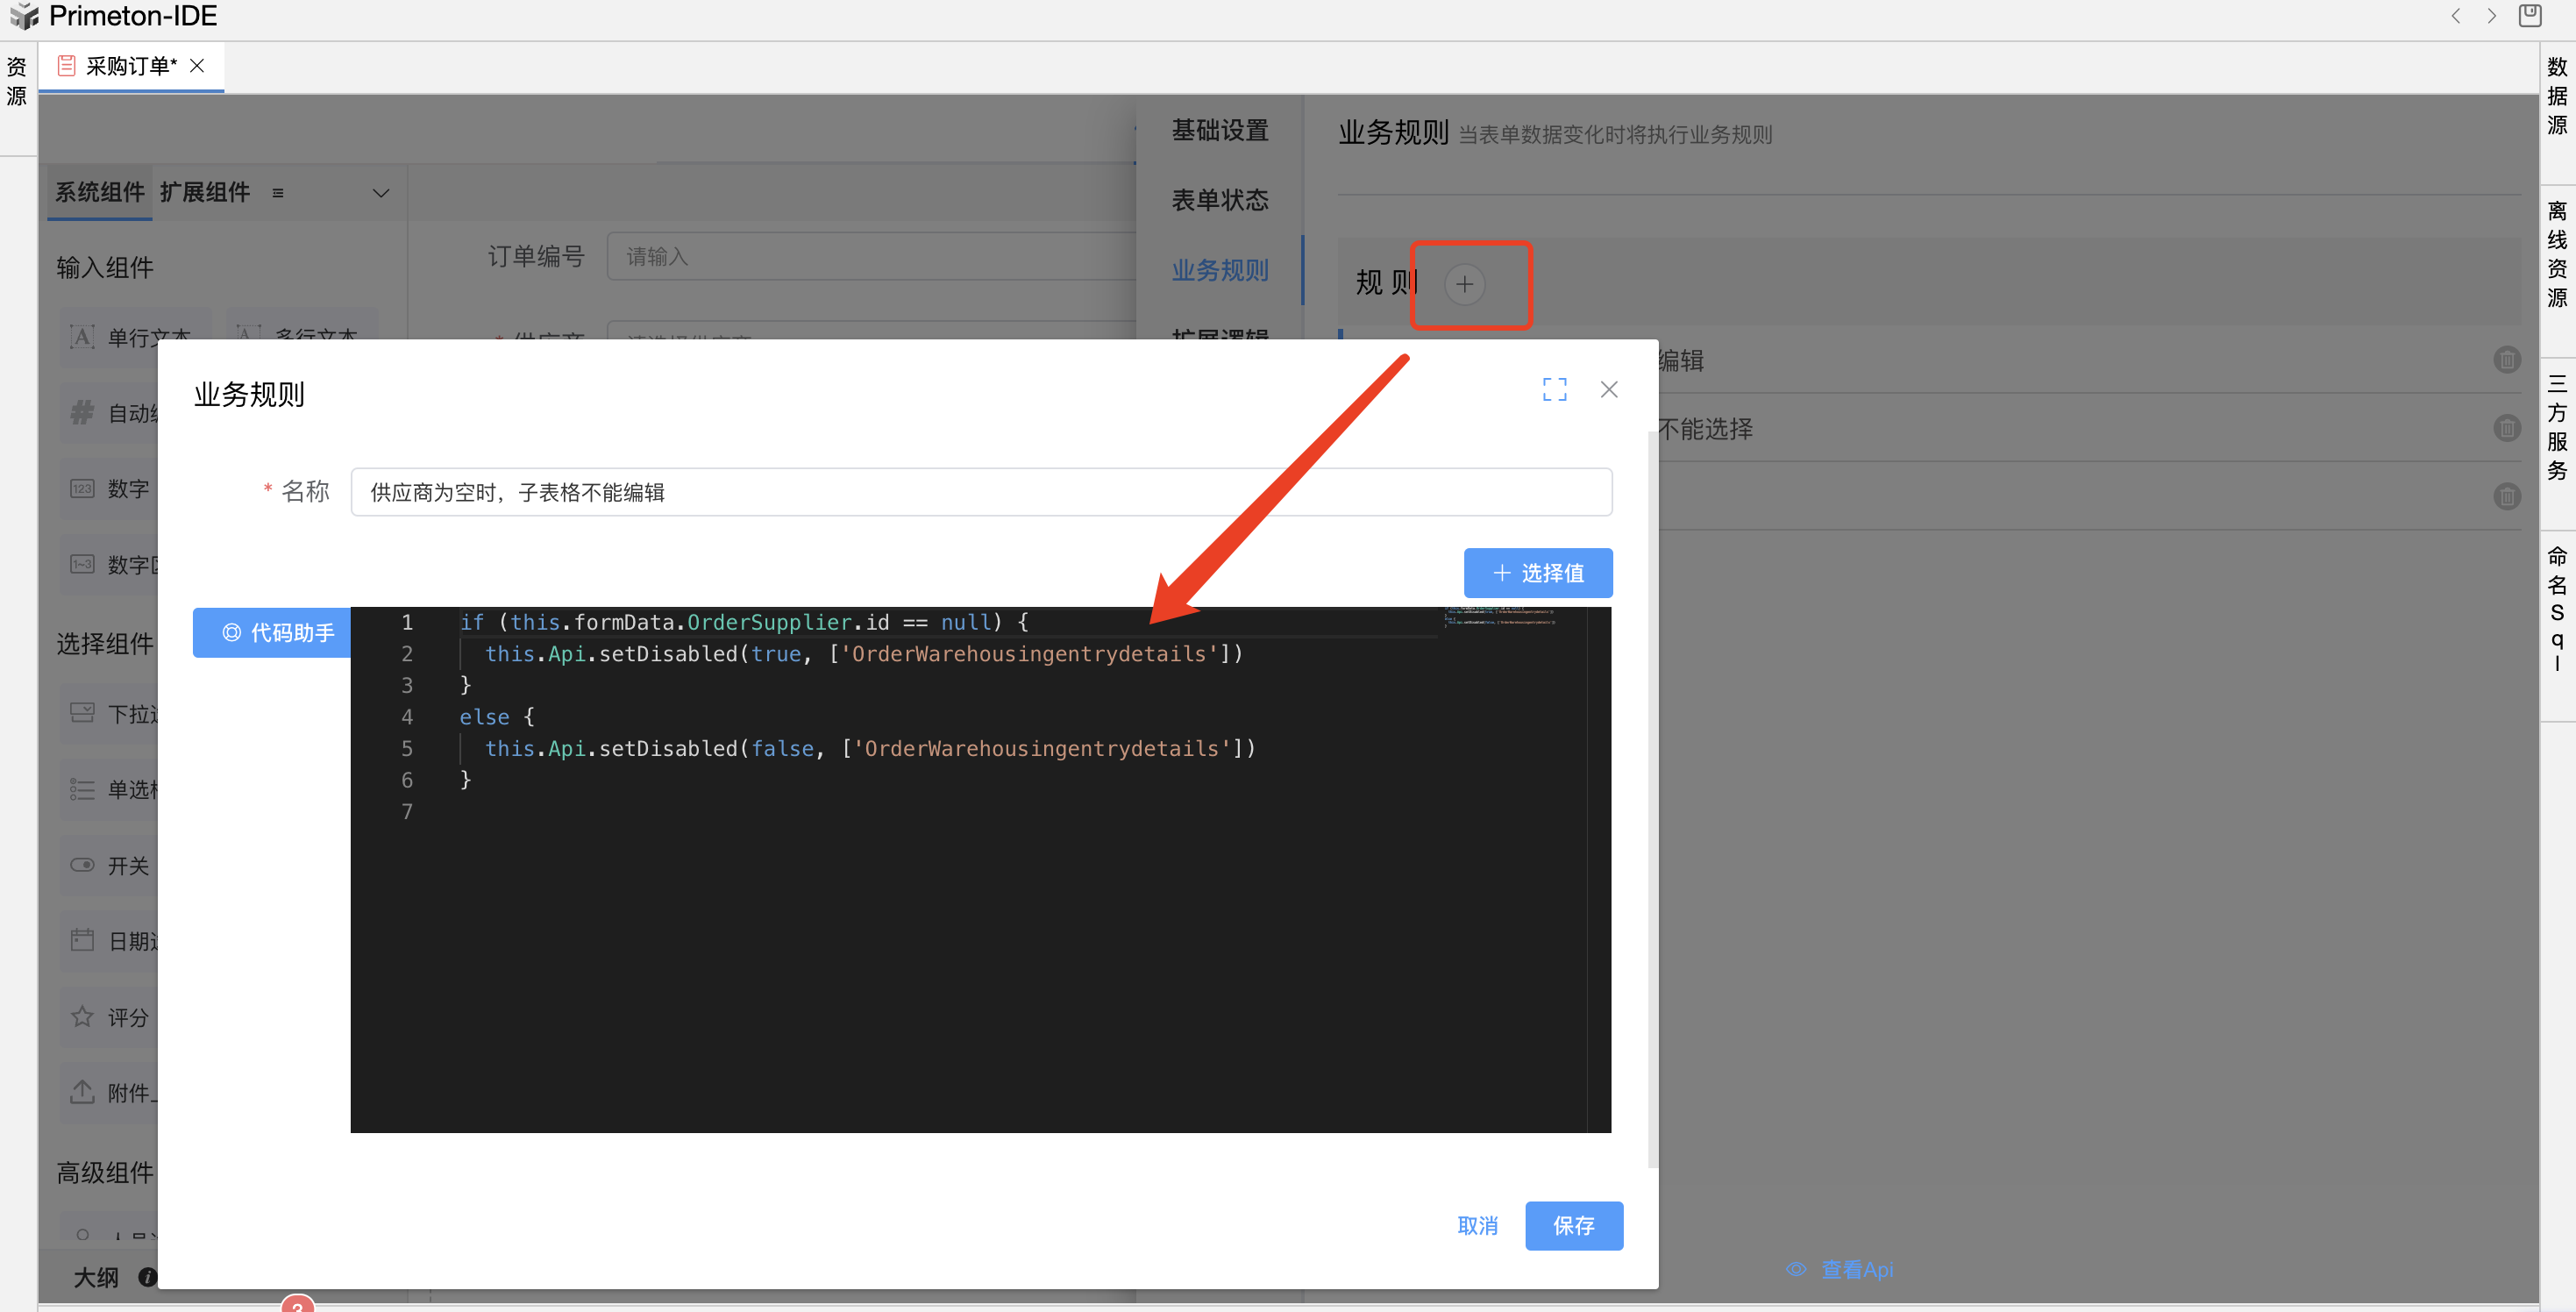Click the plus icon to add rule
This screenshot has height=1312, width=2576.
click(1464, 284)
